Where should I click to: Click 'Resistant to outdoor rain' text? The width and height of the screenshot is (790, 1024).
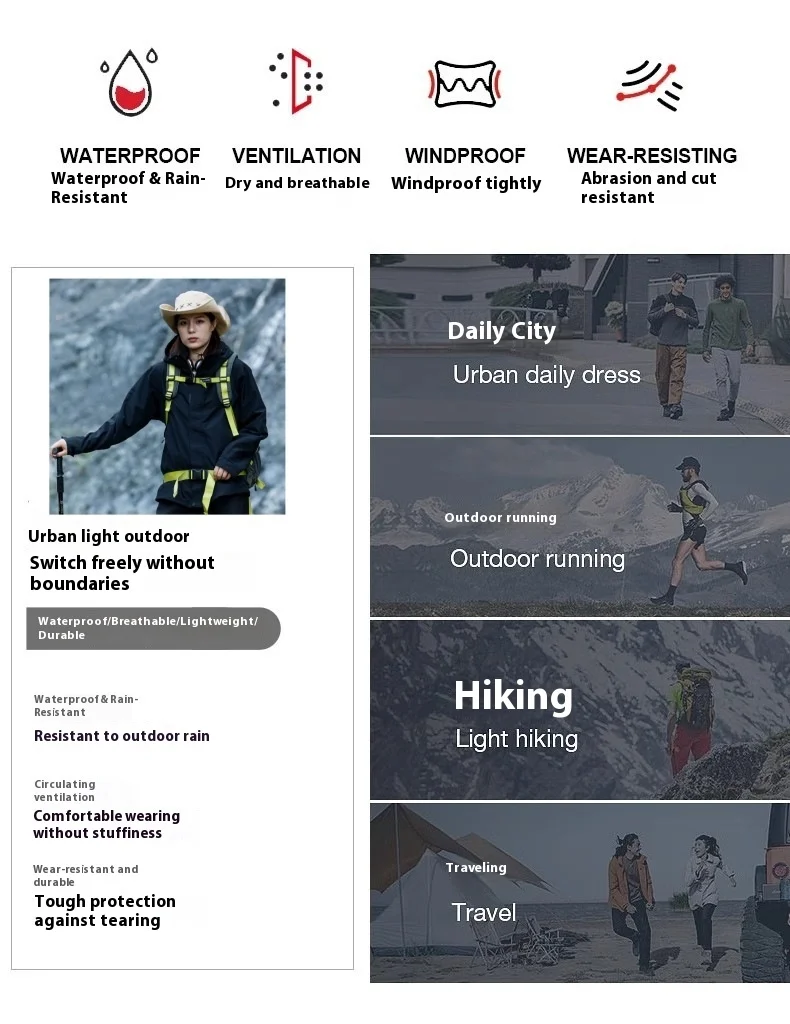(122, 736)
